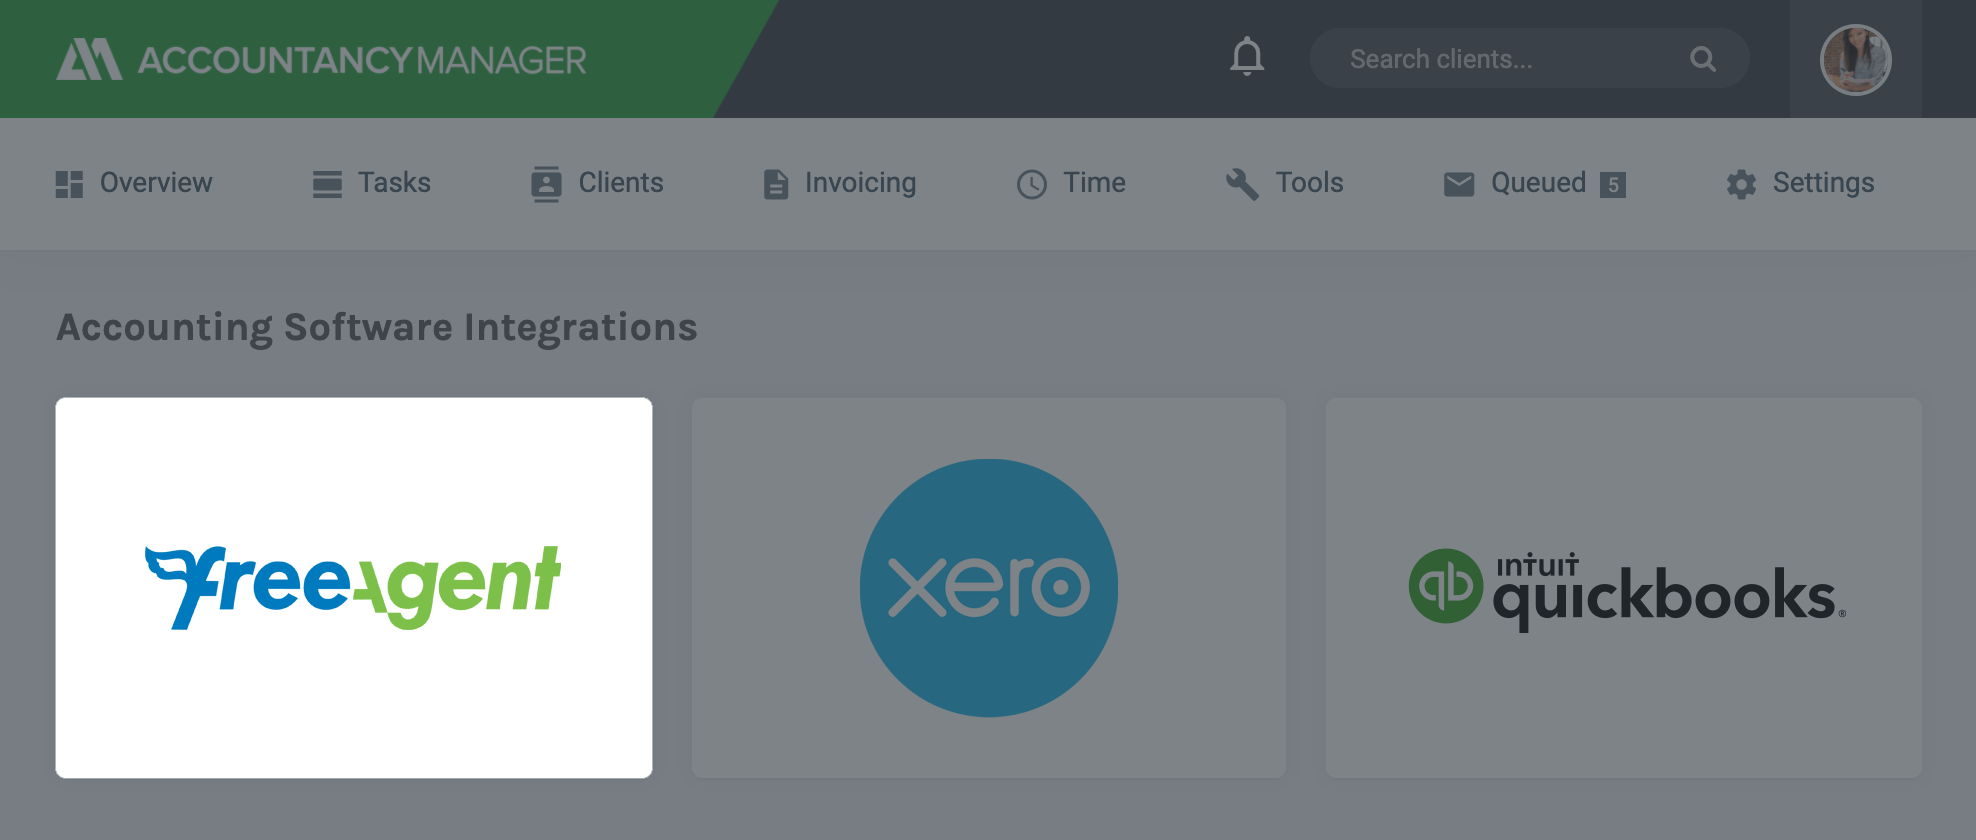1976x840 pixels.
Task: Click the Overview dashboard icon
Action: 69,184
